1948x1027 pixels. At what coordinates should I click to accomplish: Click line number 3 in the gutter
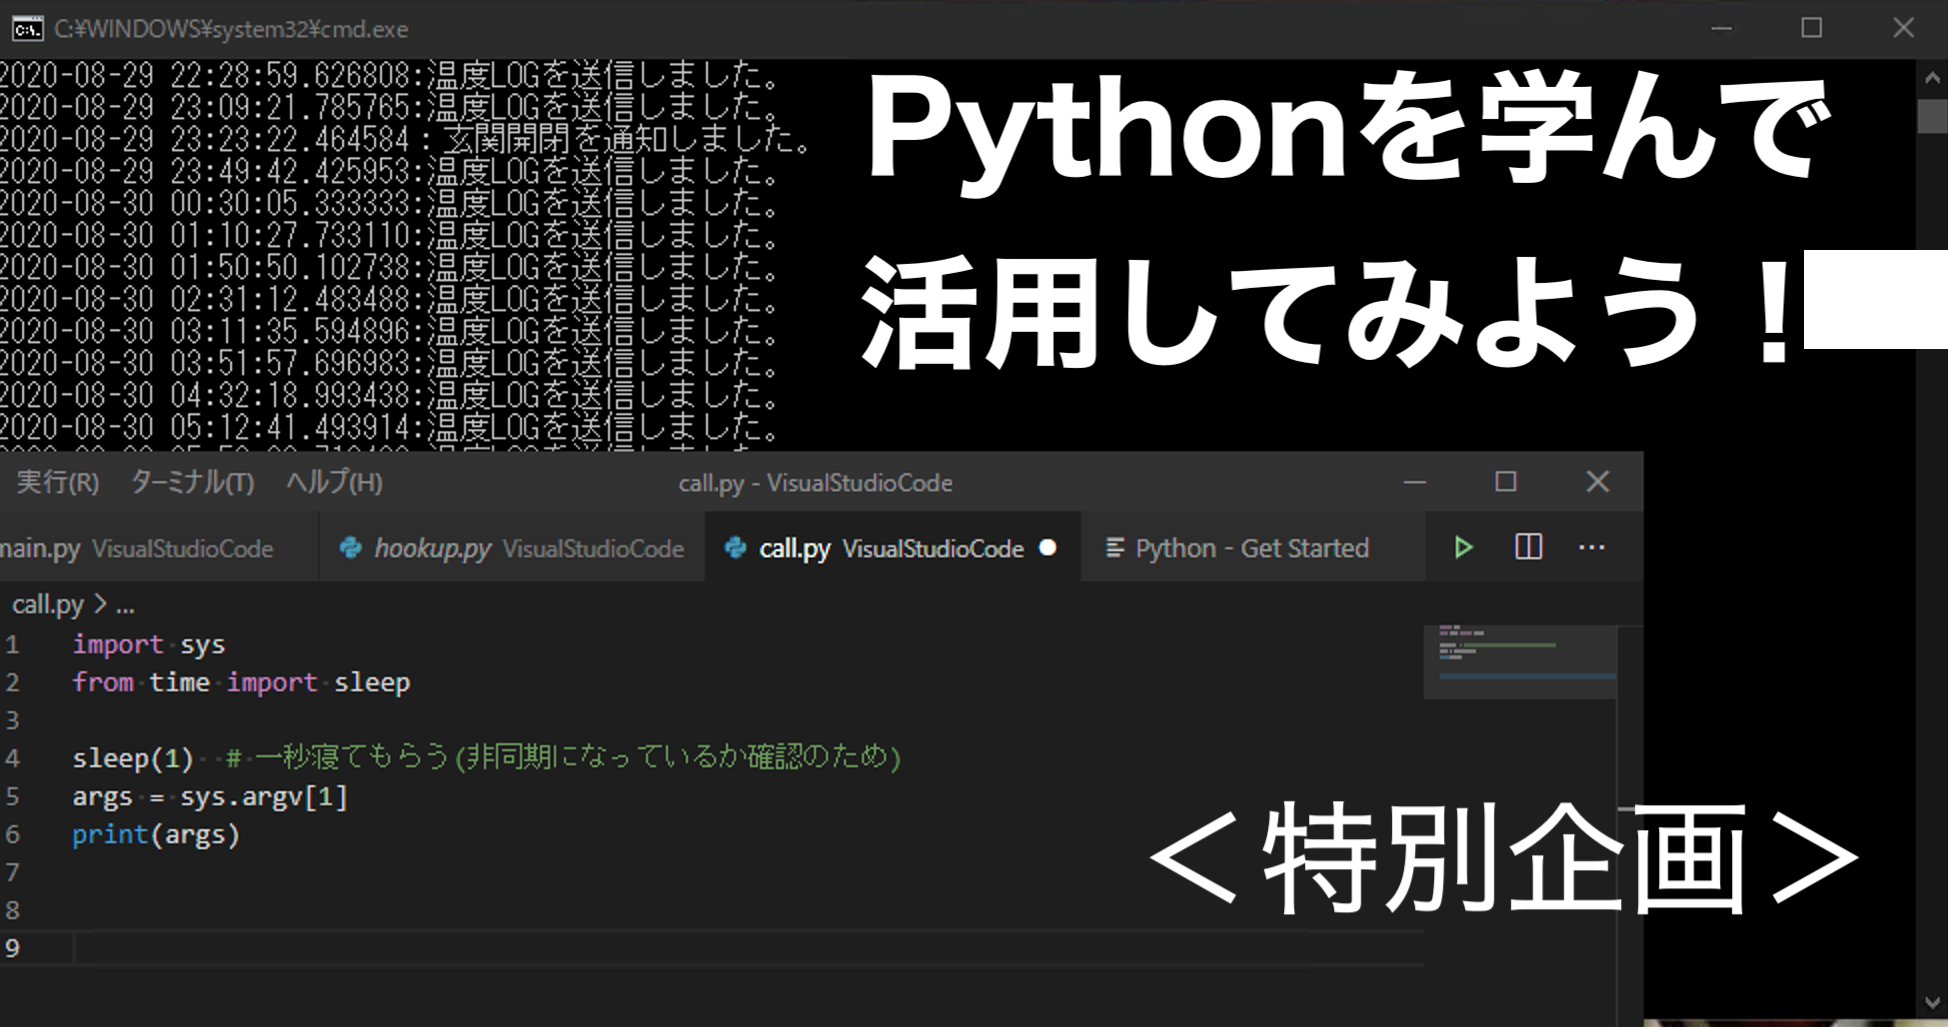[x=12, y=721]
